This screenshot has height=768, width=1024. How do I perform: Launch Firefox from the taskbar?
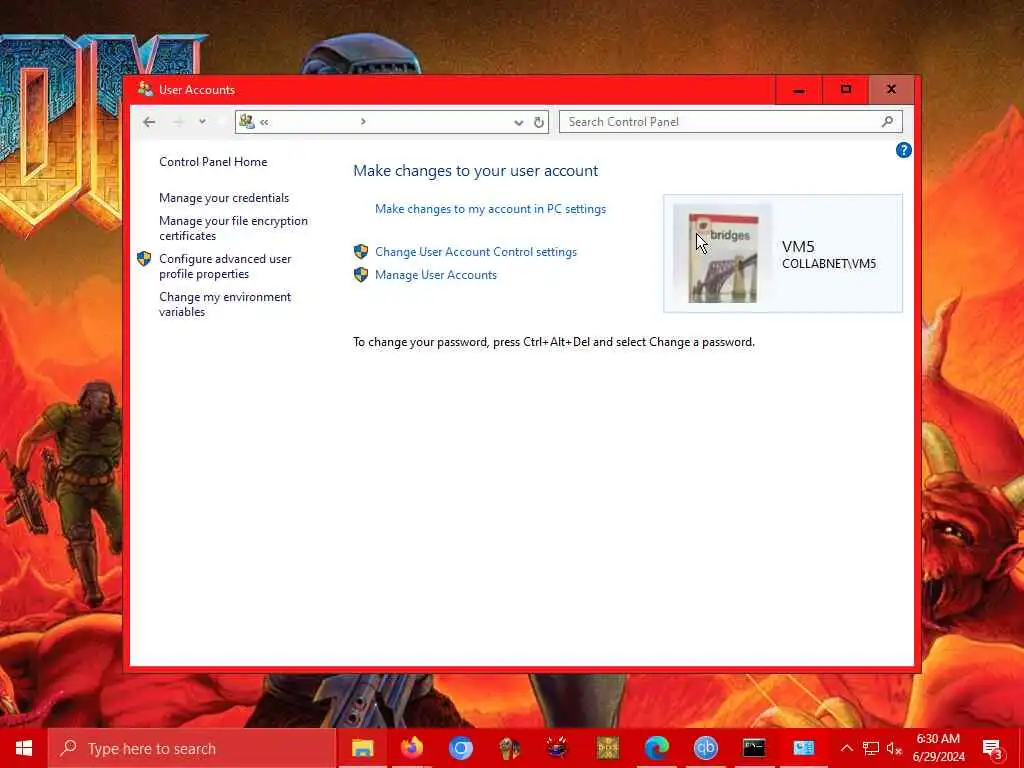[411, 748]
